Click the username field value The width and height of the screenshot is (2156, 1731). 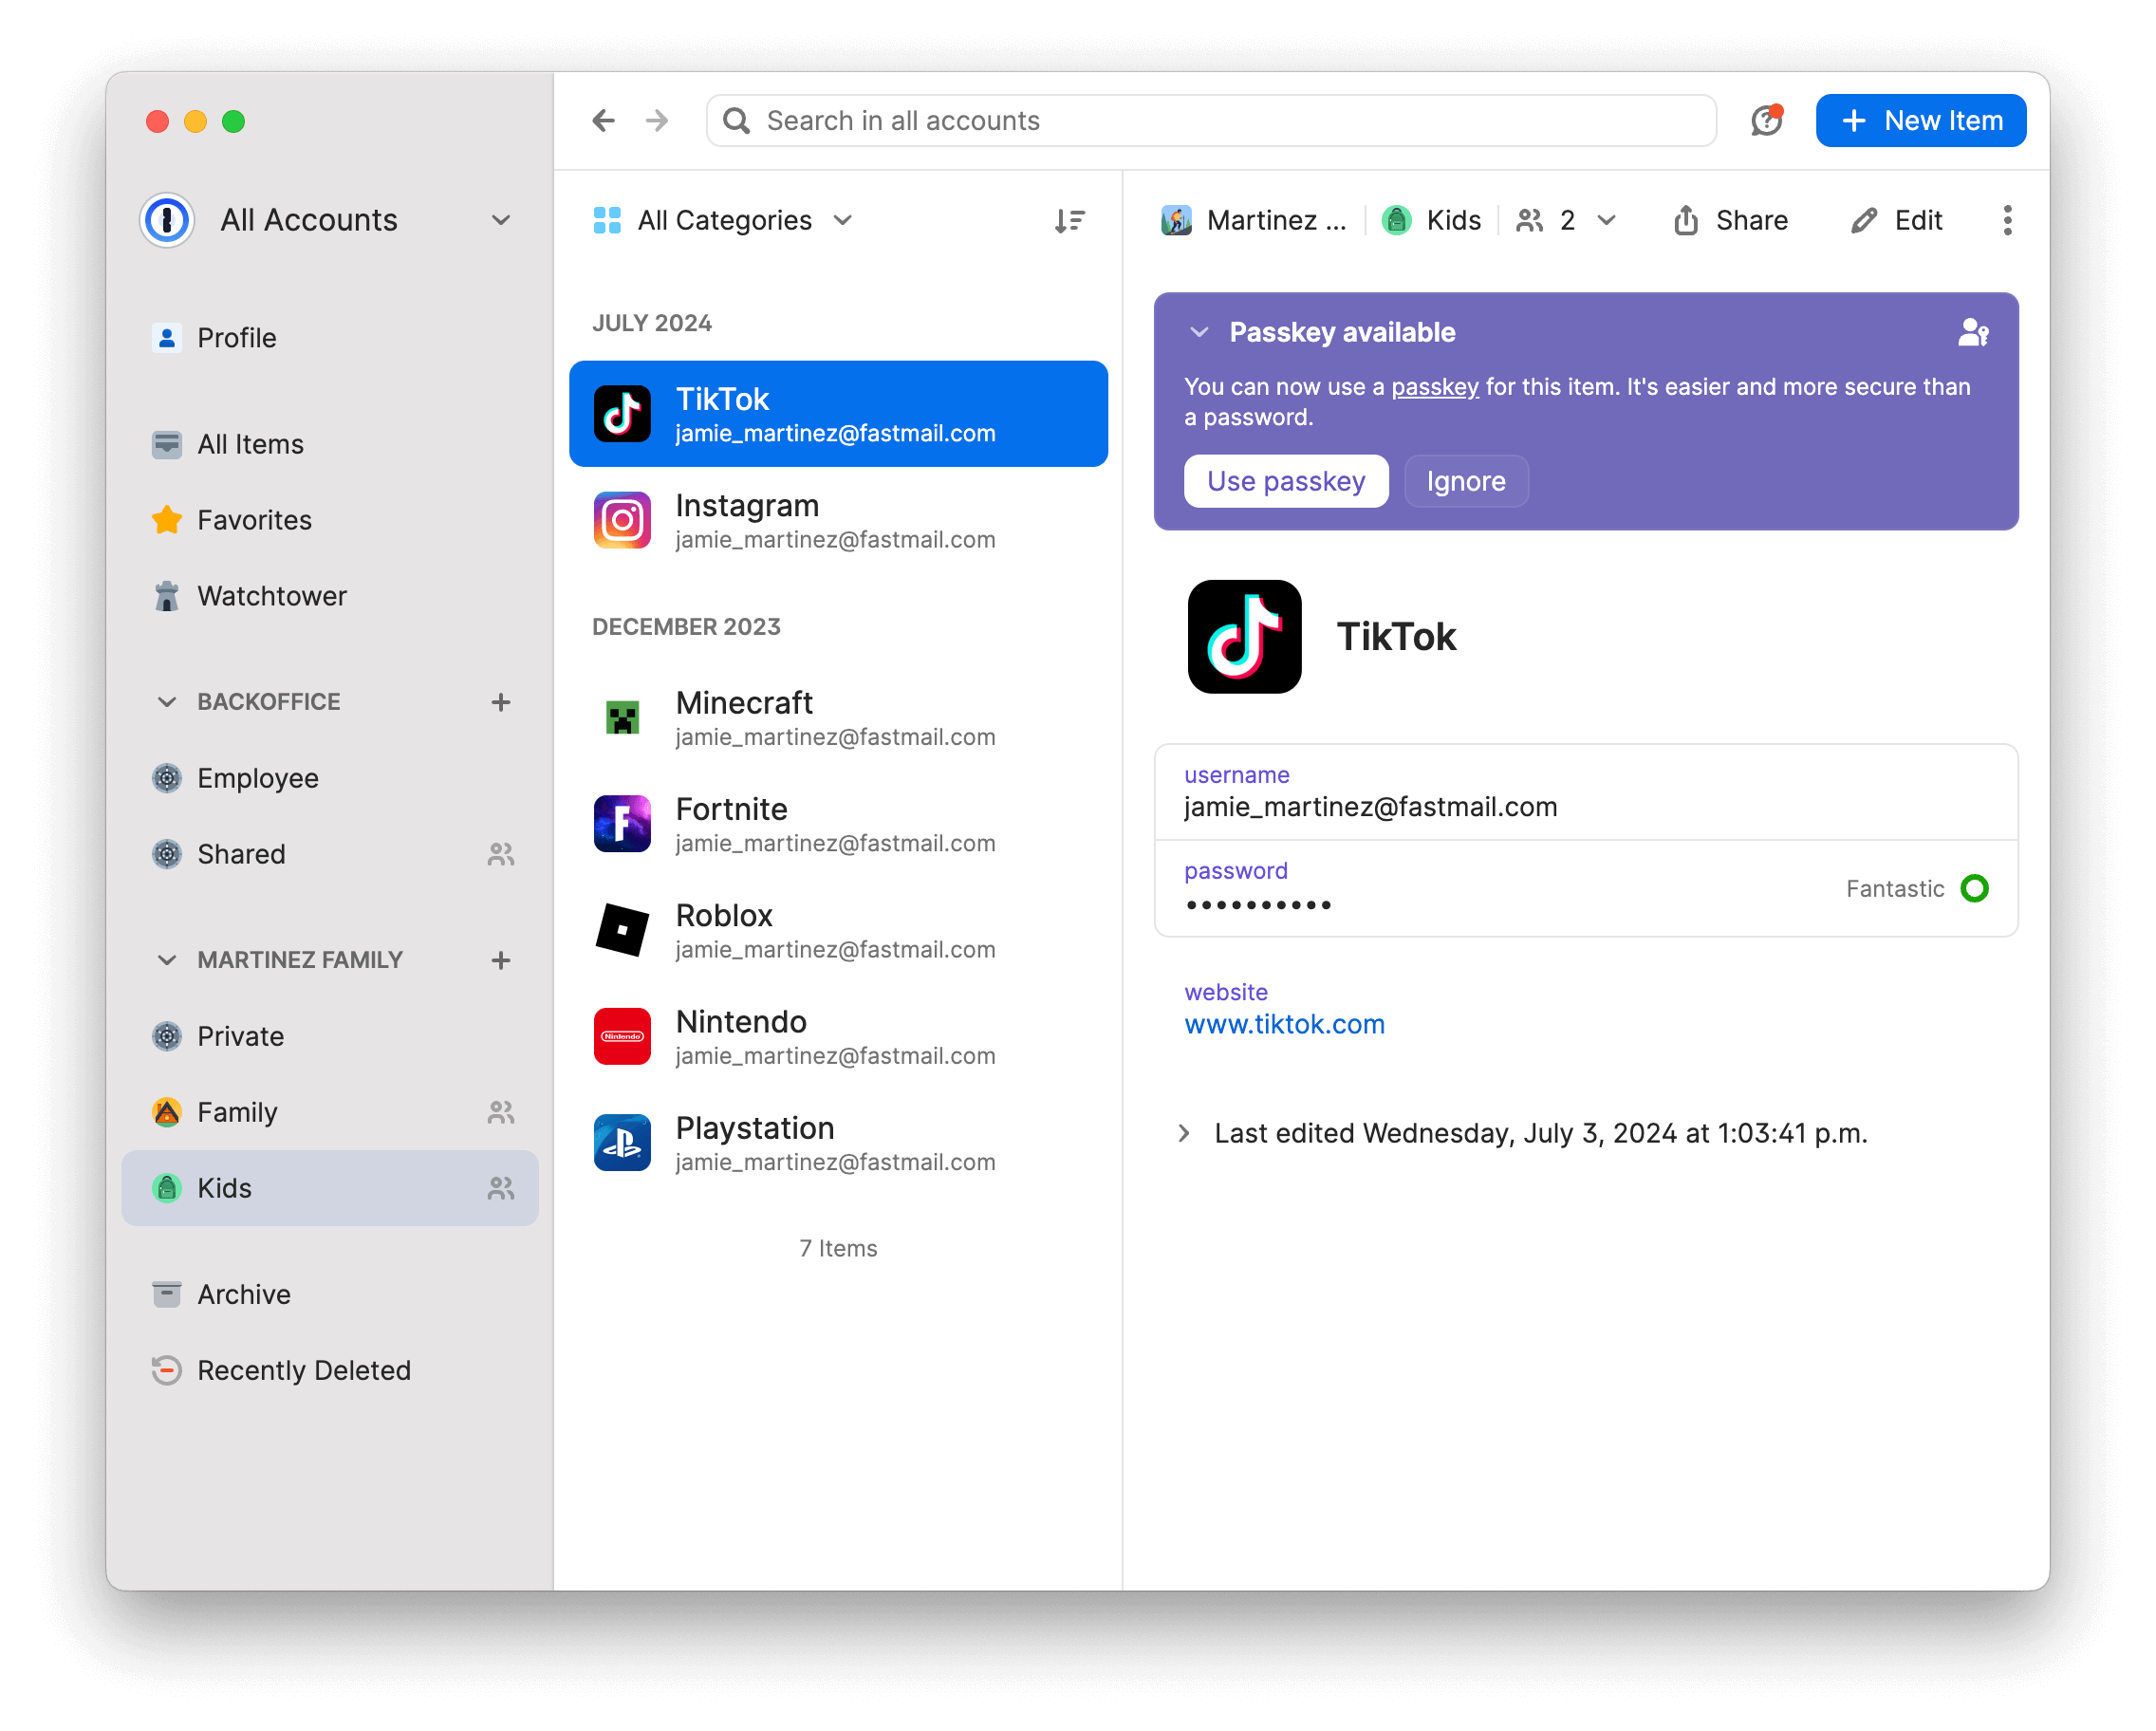point(1371,807)
